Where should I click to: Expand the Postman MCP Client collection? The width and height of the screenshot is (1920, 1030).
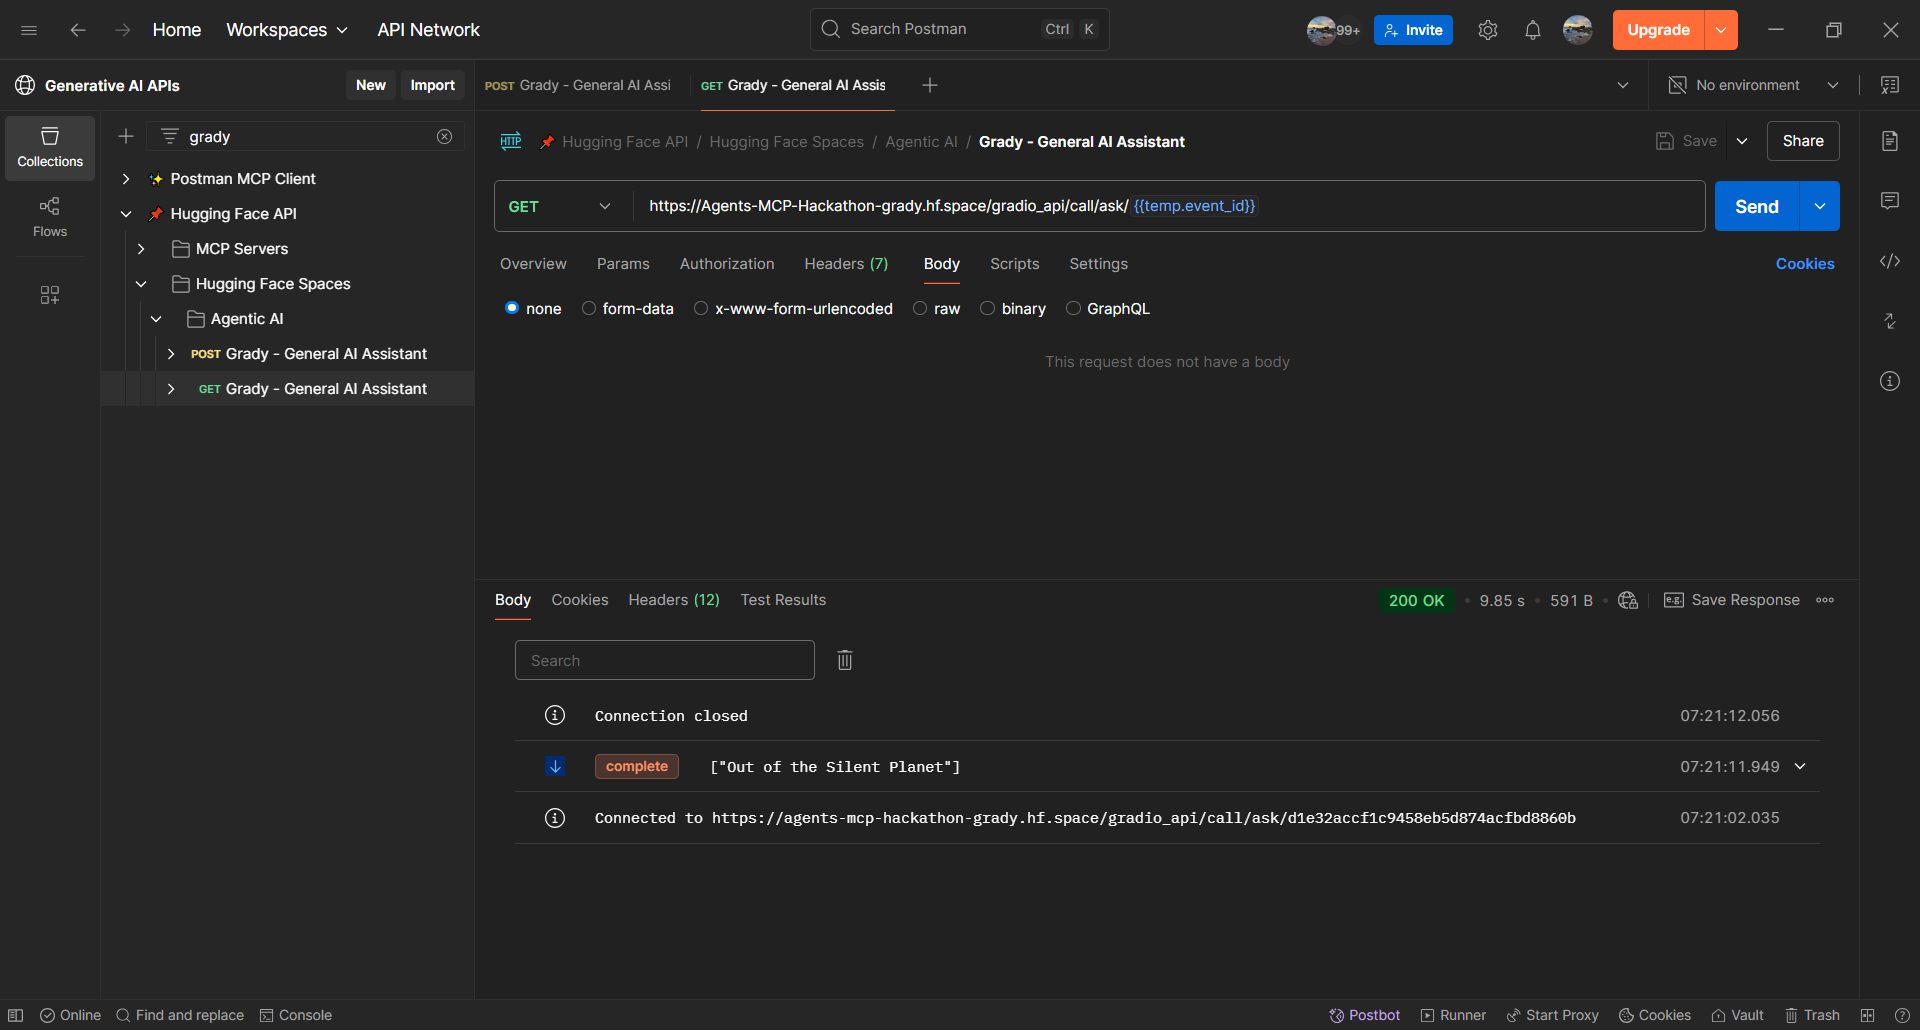[x=126, y=179]
